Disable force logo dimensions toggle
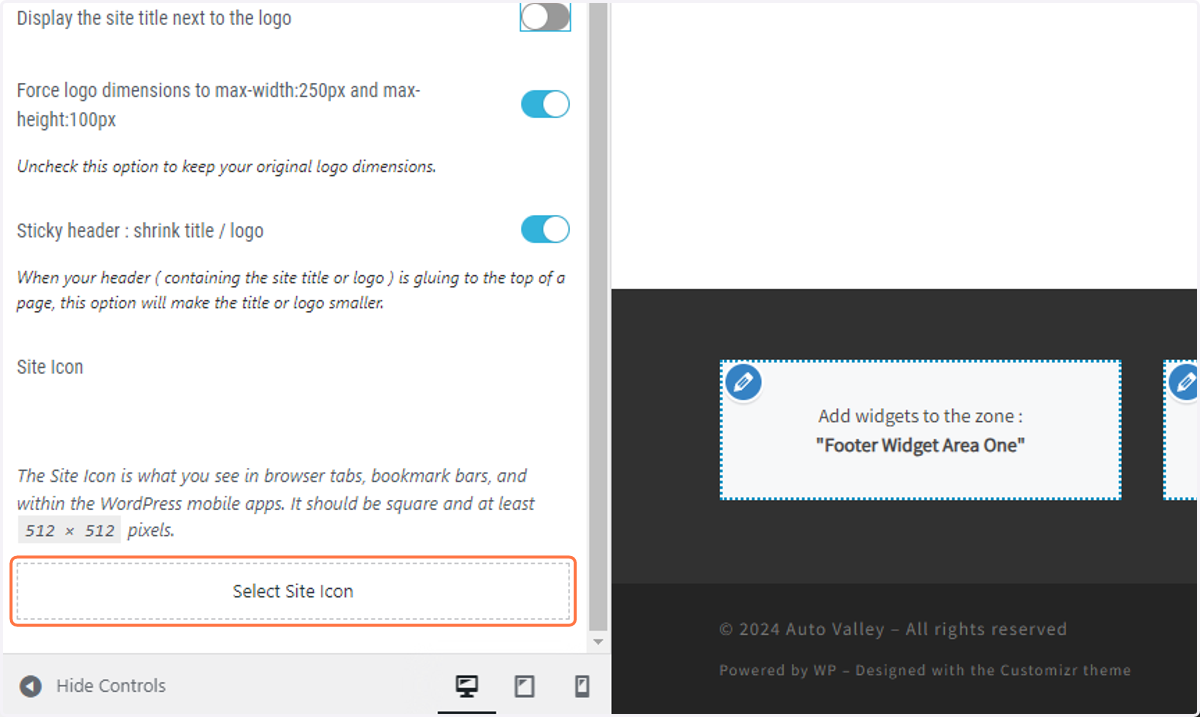 (x=545, y=105)
